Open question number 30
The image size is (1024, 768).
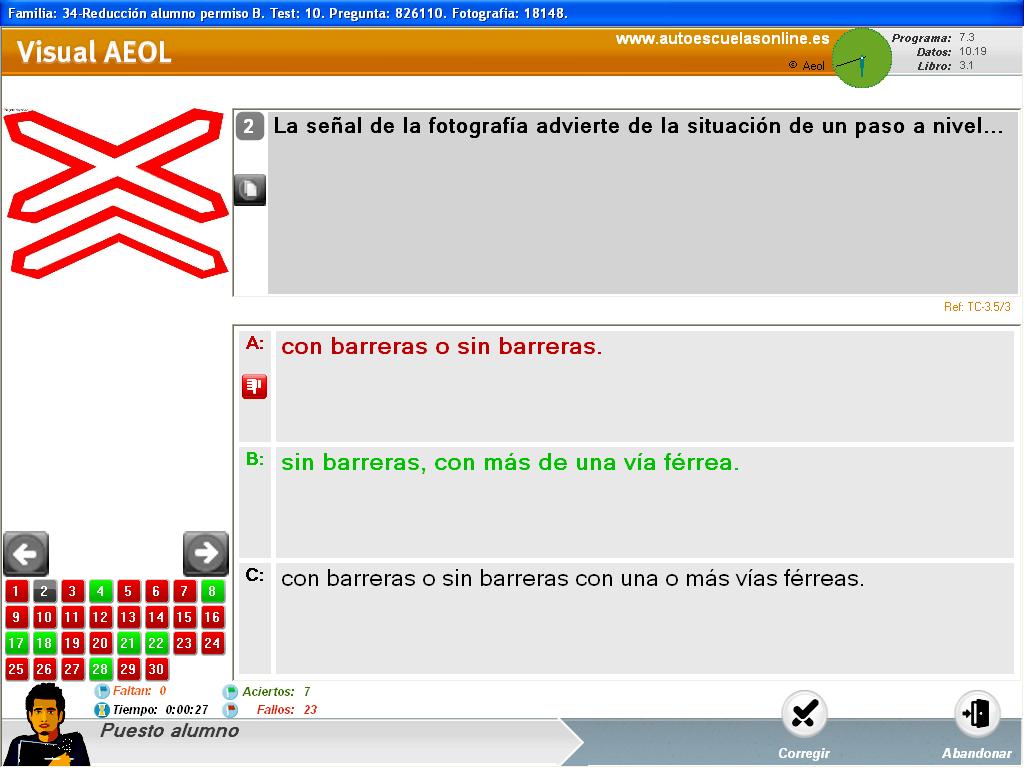pos(156,669)
